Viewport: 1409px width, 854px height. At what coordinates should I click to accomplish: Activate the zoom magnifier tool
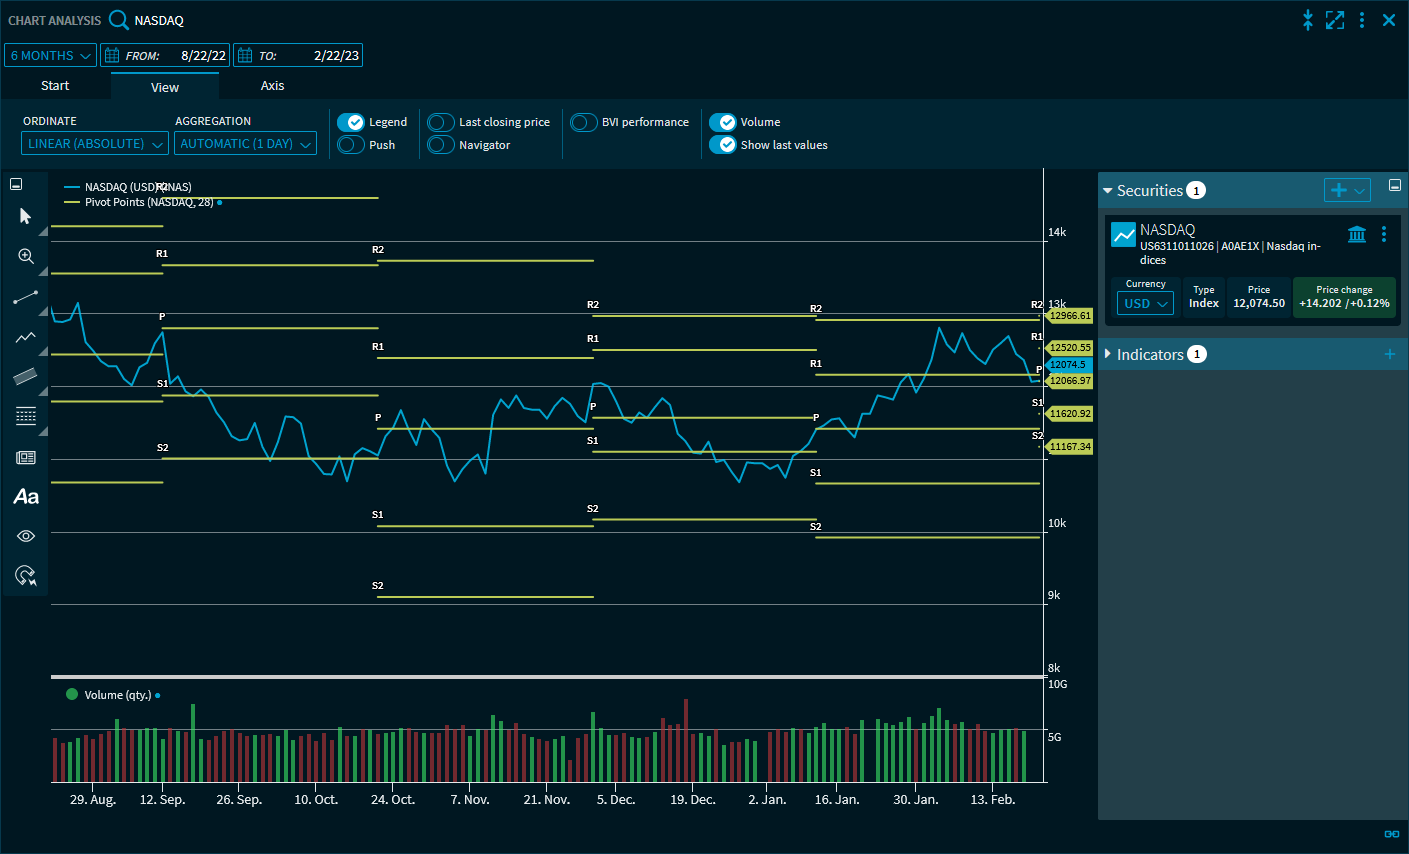pyautogui.click(x=26, y=257)
